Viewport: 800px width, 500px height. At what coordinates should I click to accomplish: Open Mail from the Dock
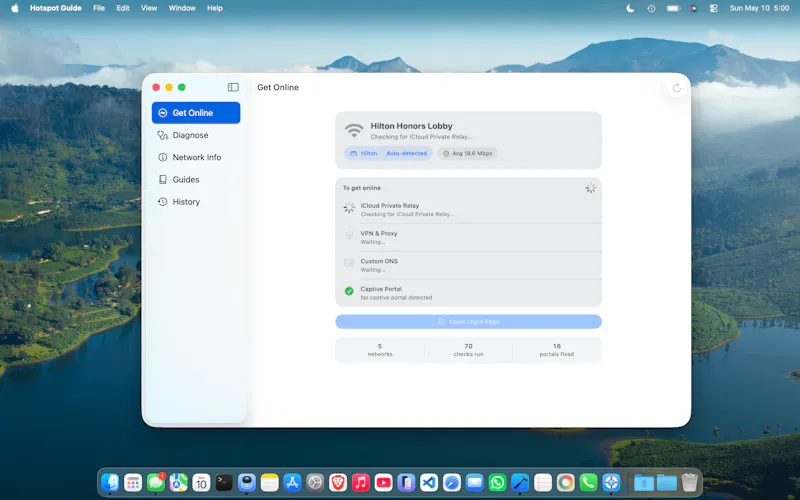coord(474,482)
